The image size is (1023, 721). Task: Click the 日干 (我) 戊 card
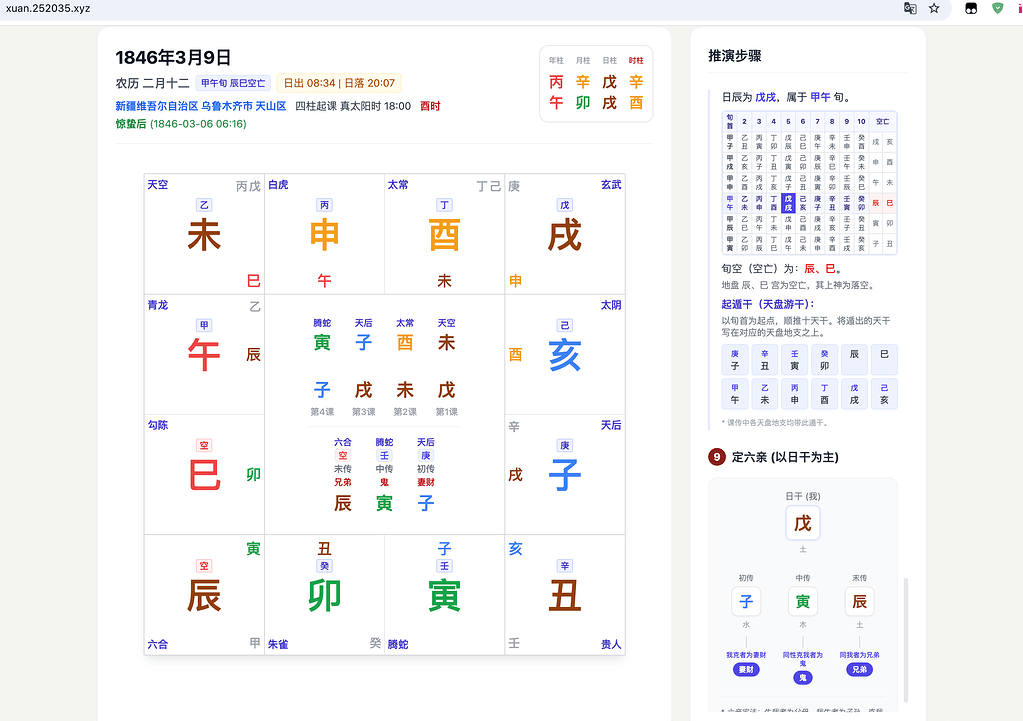point(802,523)
